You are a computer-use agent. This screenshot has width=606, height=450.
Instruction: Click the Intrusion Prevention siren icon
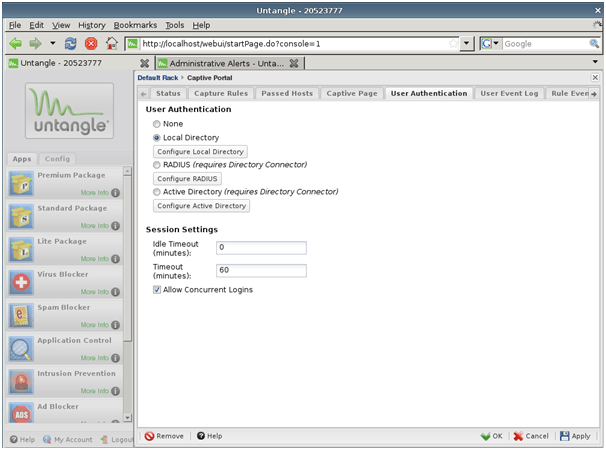tap(21, 381)
